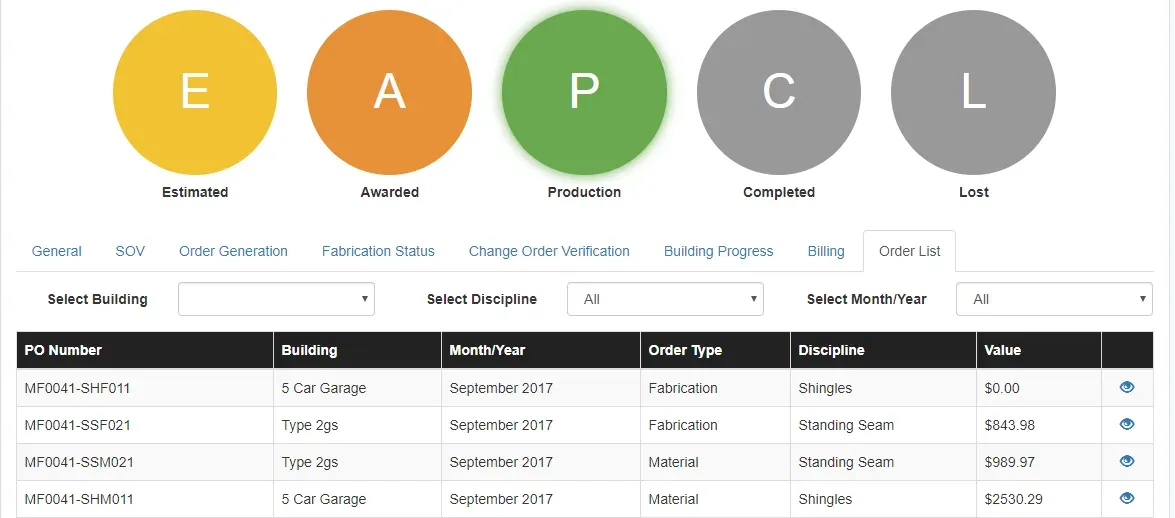Image resolution: width=1175 pixels, height=518 pixels.
Task: Click Shingles in row MF0041-SHM011
Action: pyautogui.click(x=825, y=499)
